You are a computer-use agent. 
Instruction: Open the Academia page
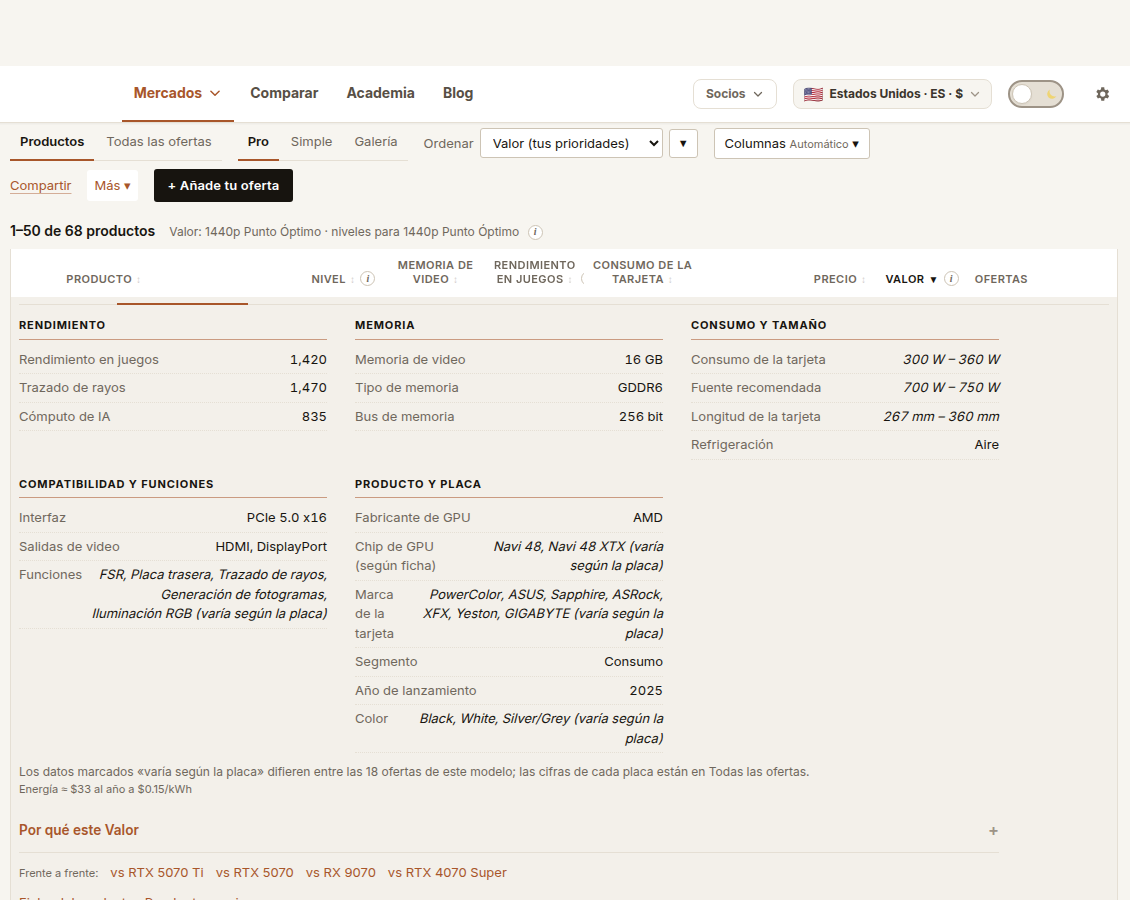[381, 93]
